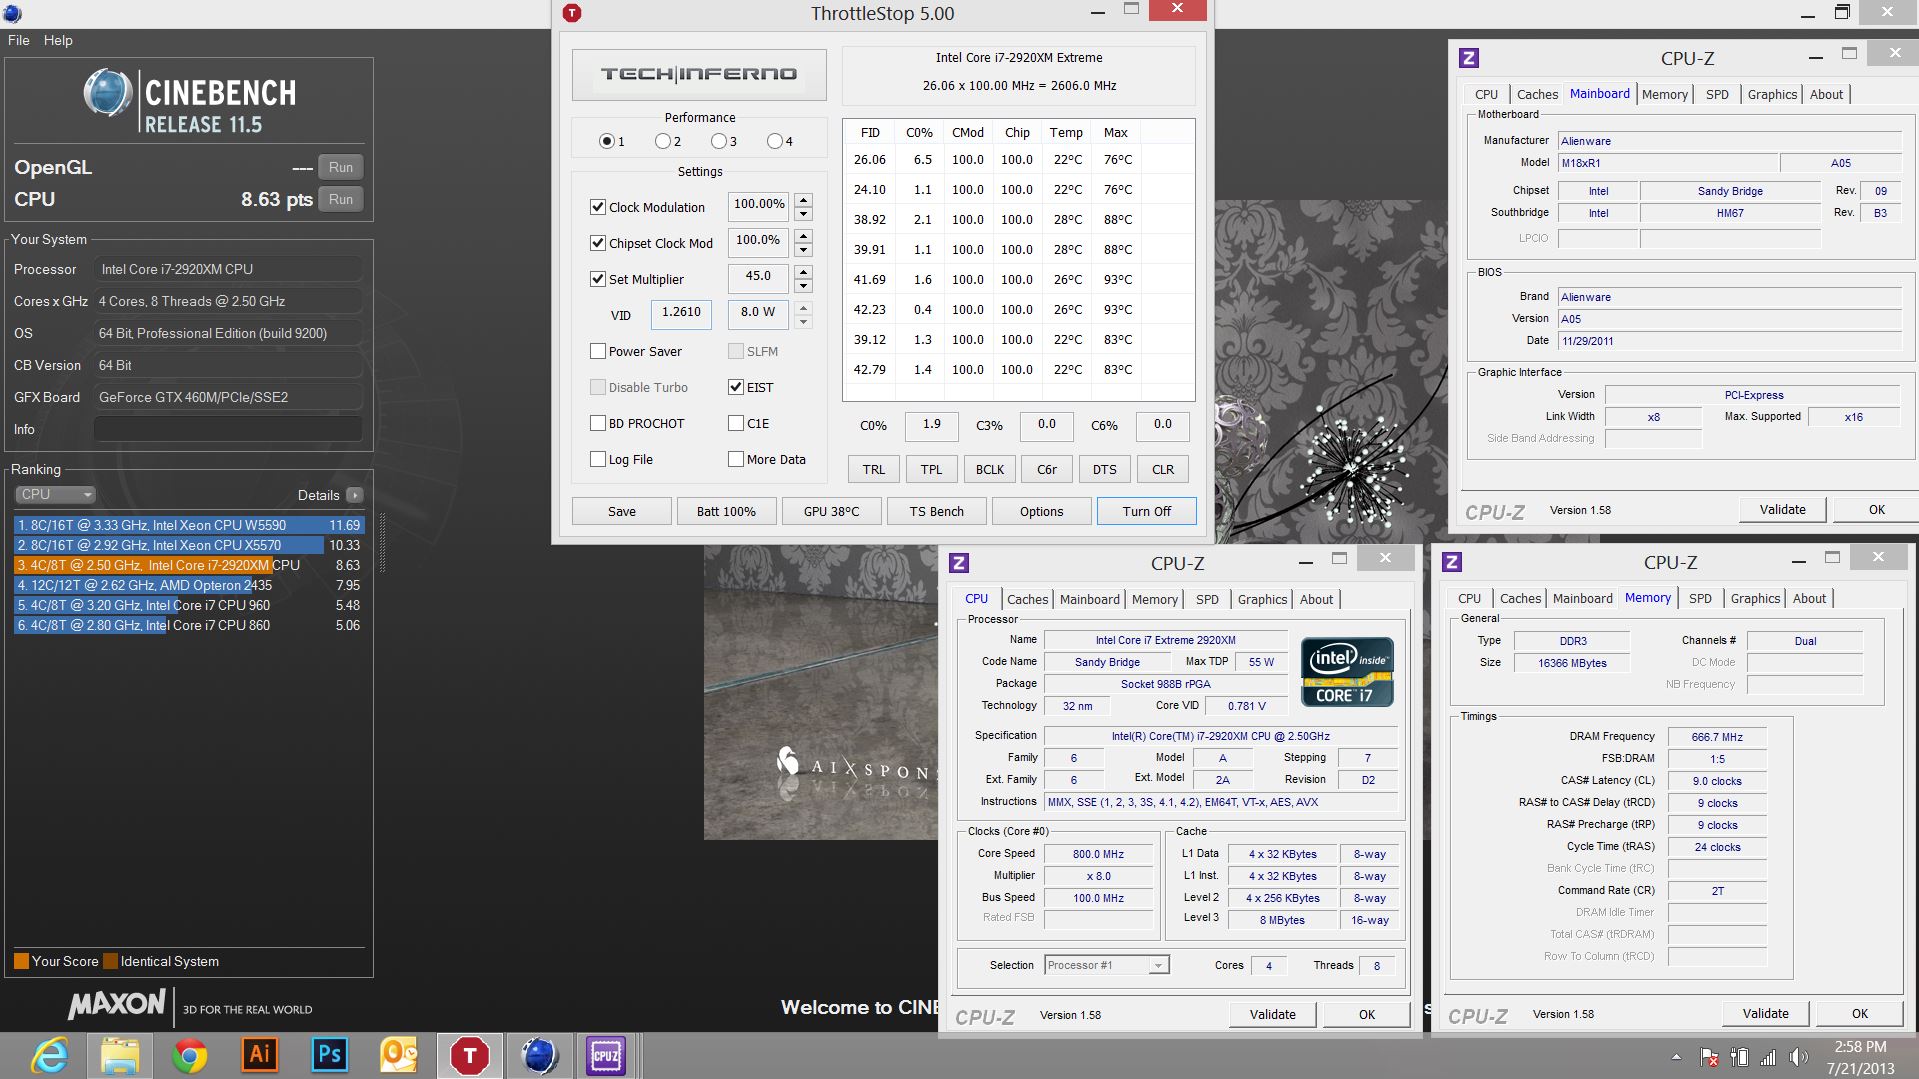Check the More Data option

point(736,459)
